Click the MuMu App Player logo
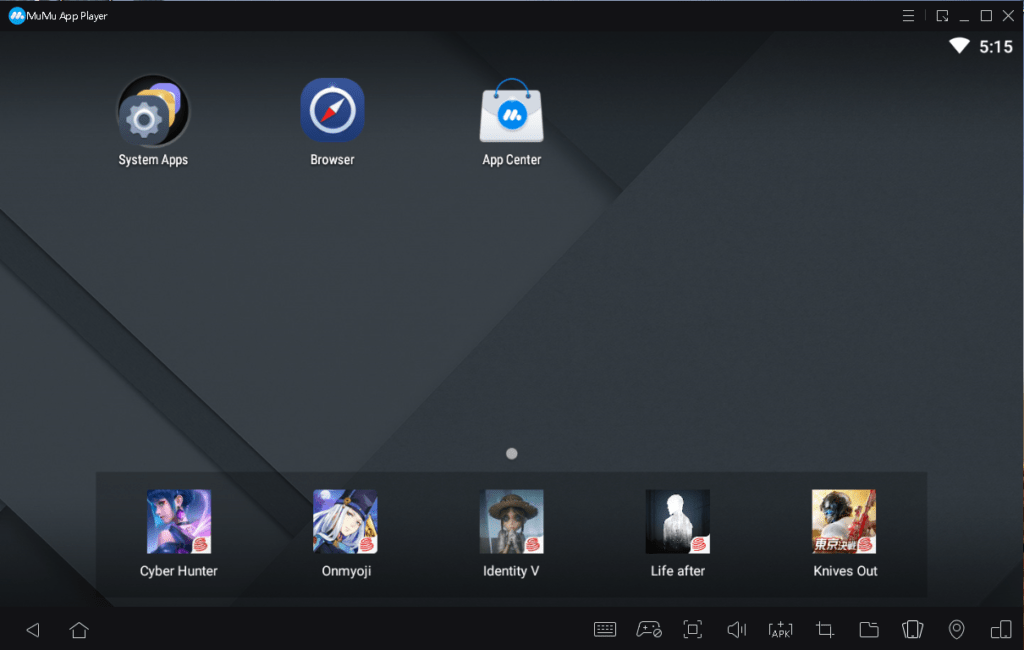1024x650 pixels. 16,16
